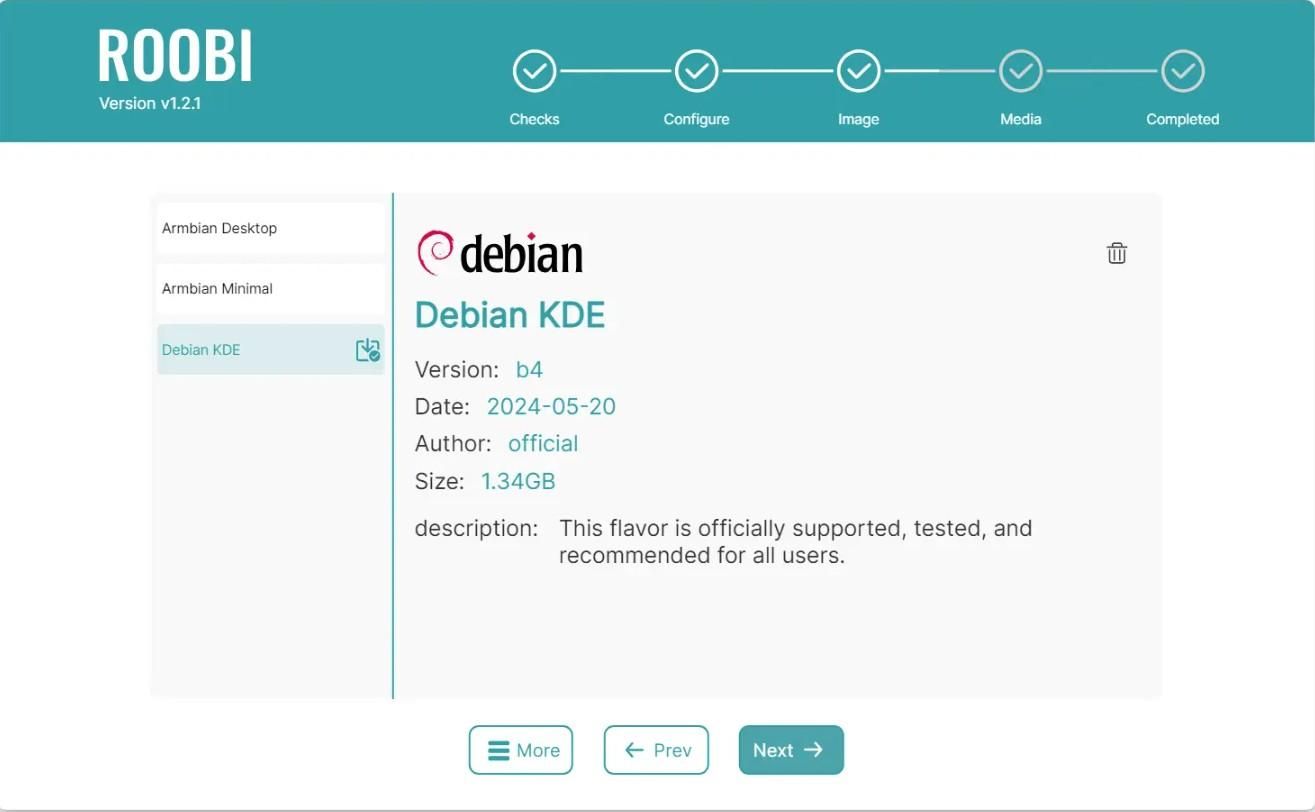
Task: Click the Completed step label
Action: point(1183,119)
